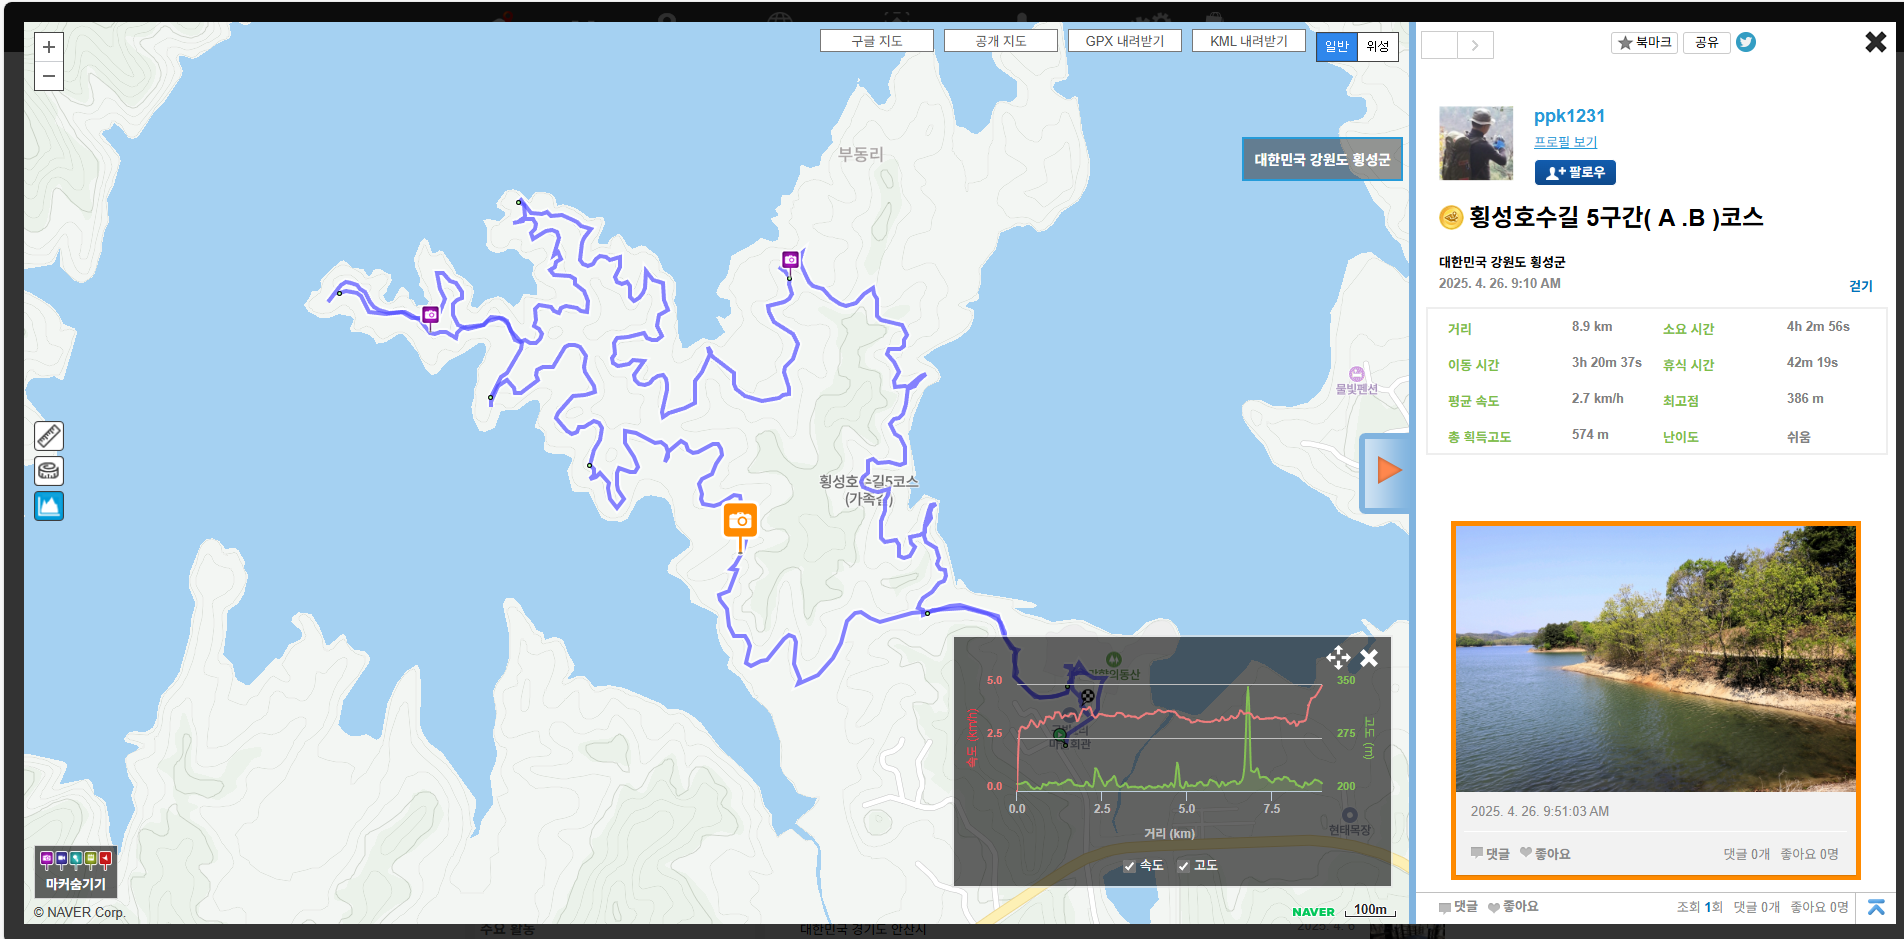Follow user with 팔로우 button

(x=1575, y=172)
